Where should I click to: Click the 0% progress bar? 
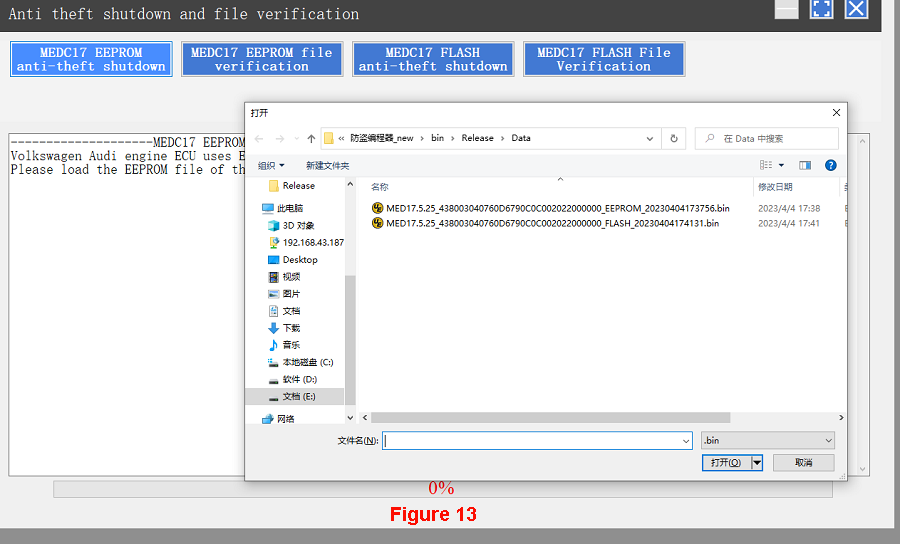pyautogui.click(x=443, y=489)
